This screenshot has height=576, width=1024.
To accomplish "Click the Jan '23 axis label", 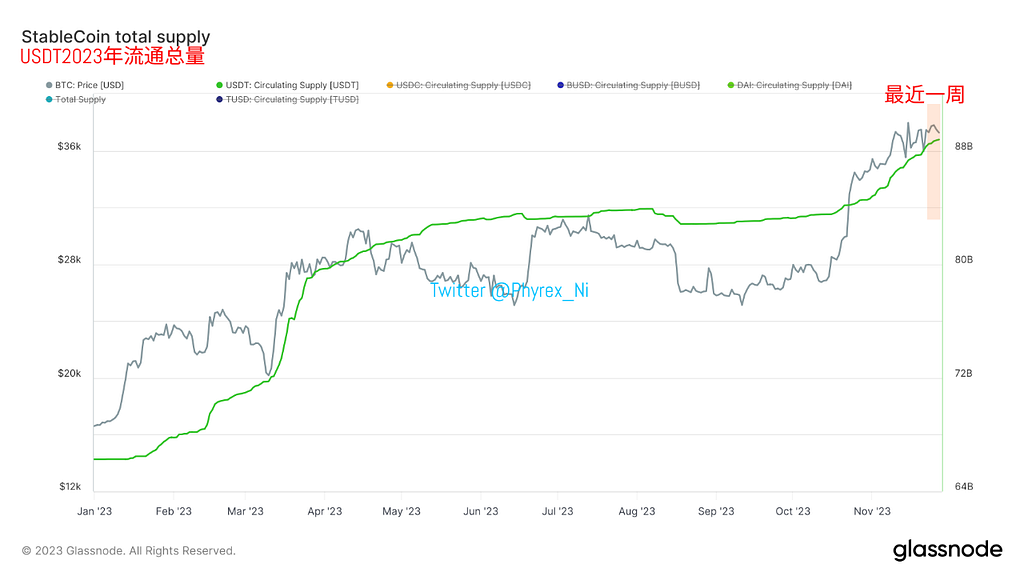I will tap(95, 511).
